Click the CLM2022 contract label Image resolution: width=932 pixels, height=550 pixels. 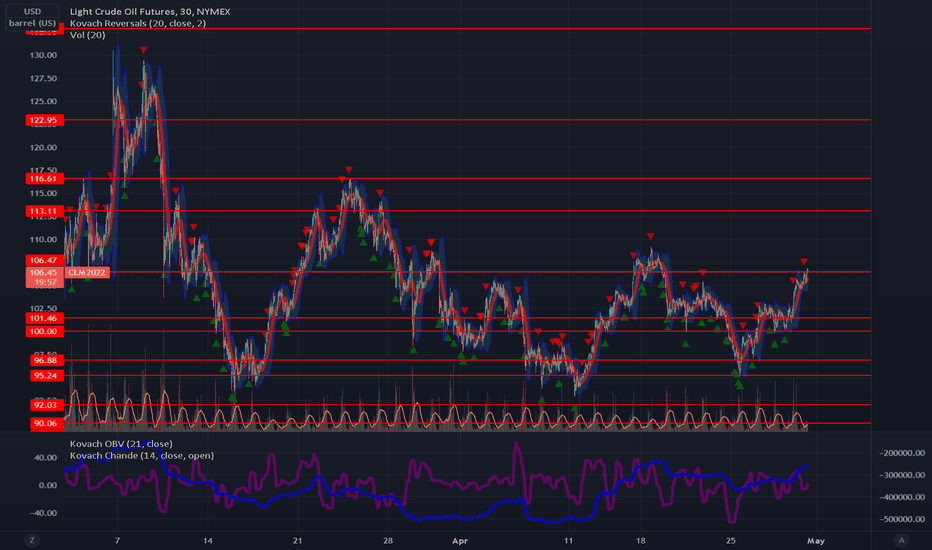[x=87, y=272]
